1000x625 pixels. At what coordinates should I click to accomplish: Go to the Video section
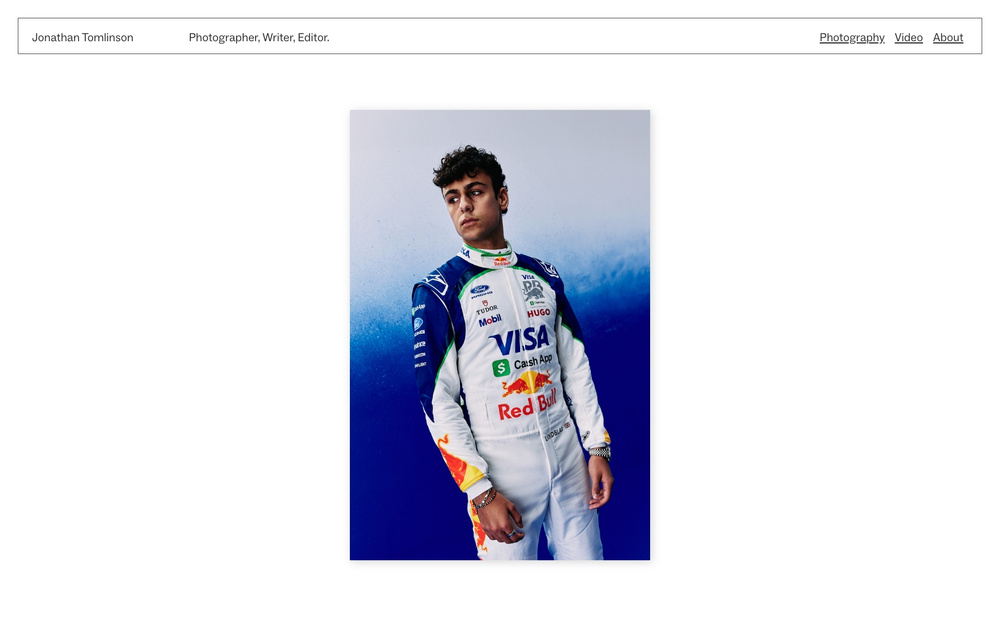pyautogui.click(x=908, y=38)
